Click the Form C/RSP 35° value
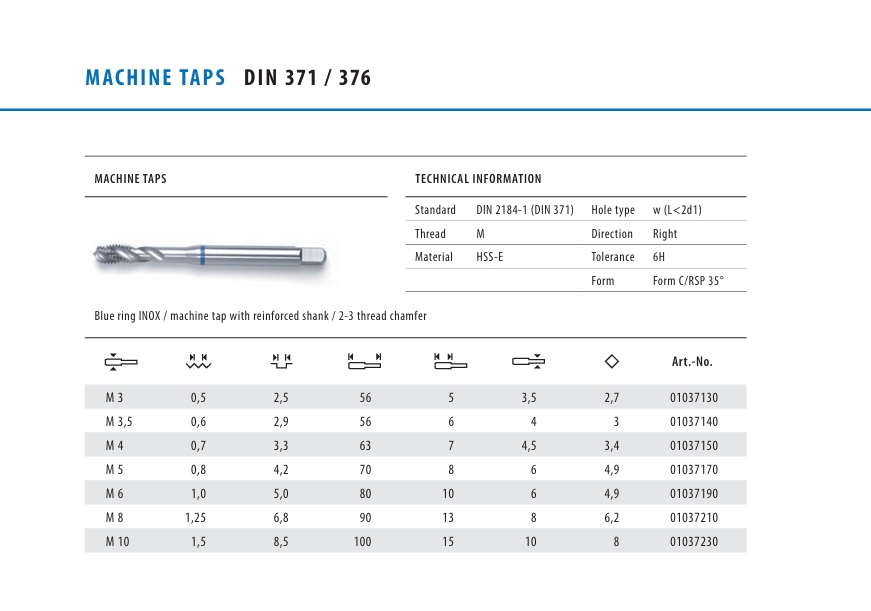 687,281
